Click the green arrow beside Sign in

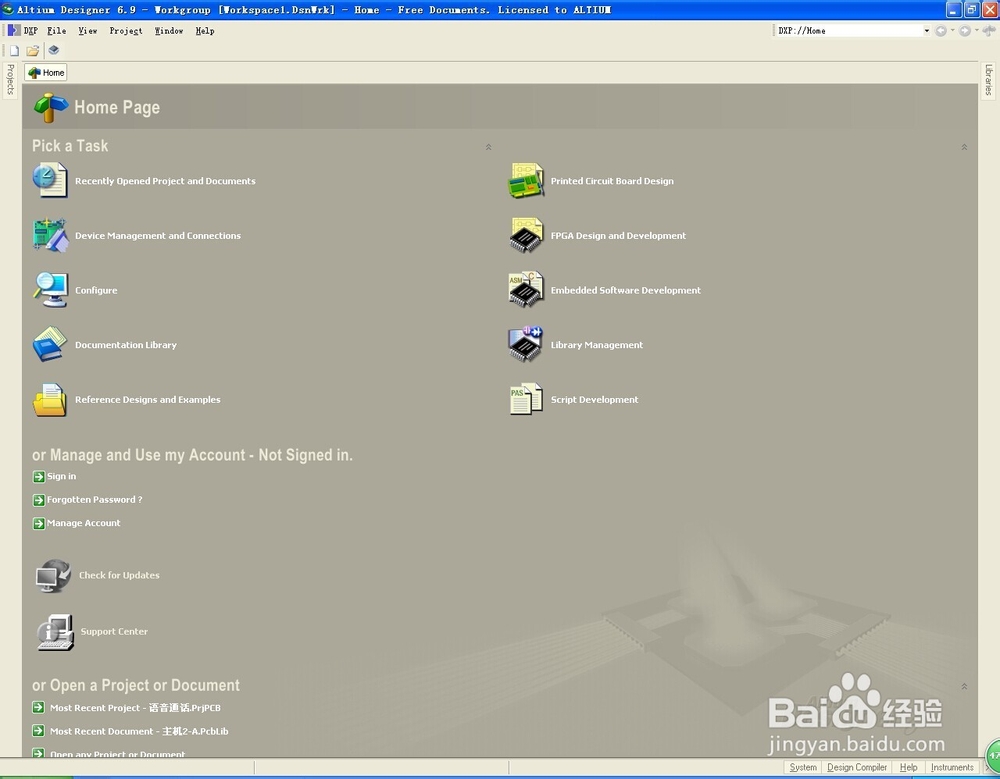[x=39, y=477]
